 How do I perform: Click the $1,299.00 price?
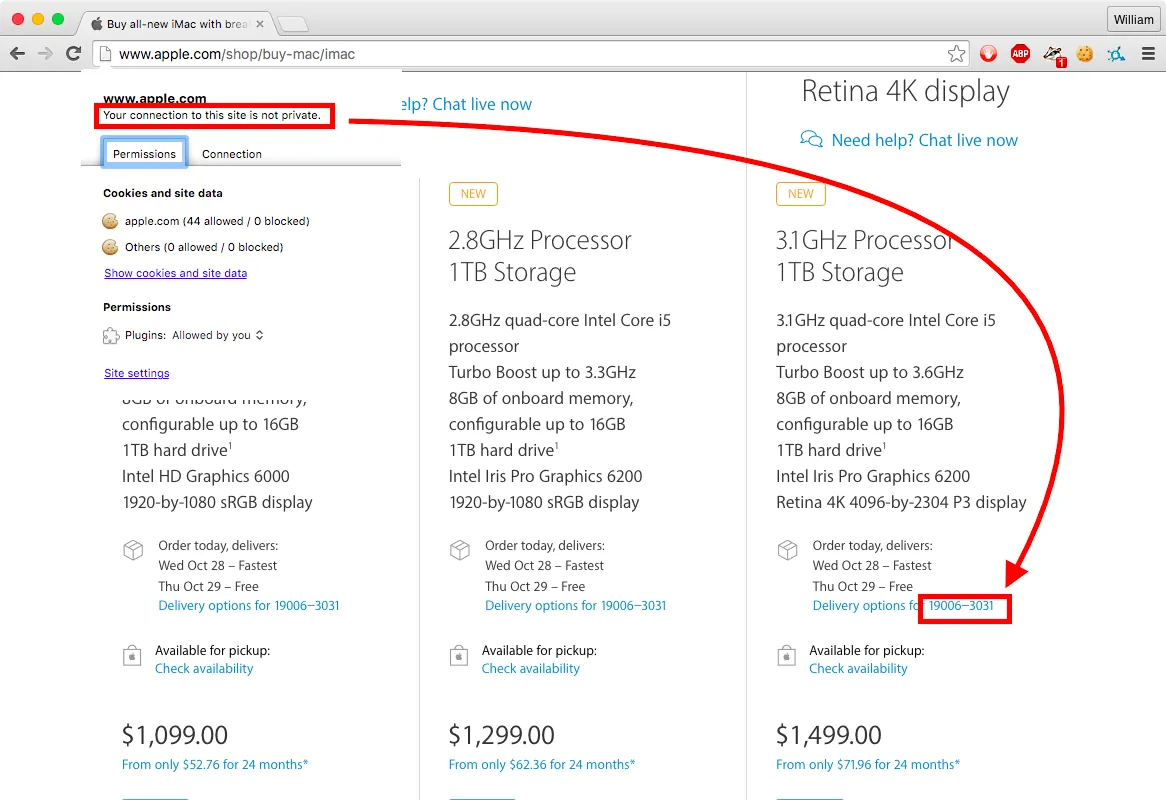coord(501,735)
